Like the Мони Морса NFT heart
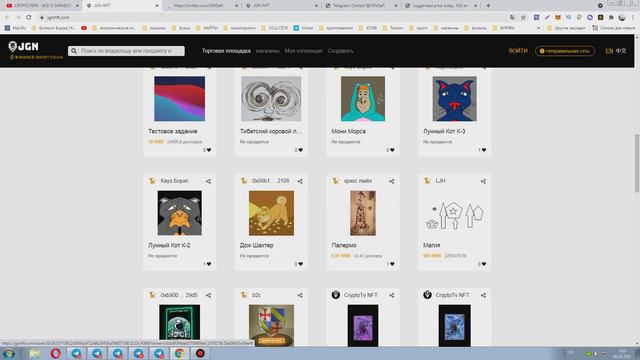 [x=392, y=150]
